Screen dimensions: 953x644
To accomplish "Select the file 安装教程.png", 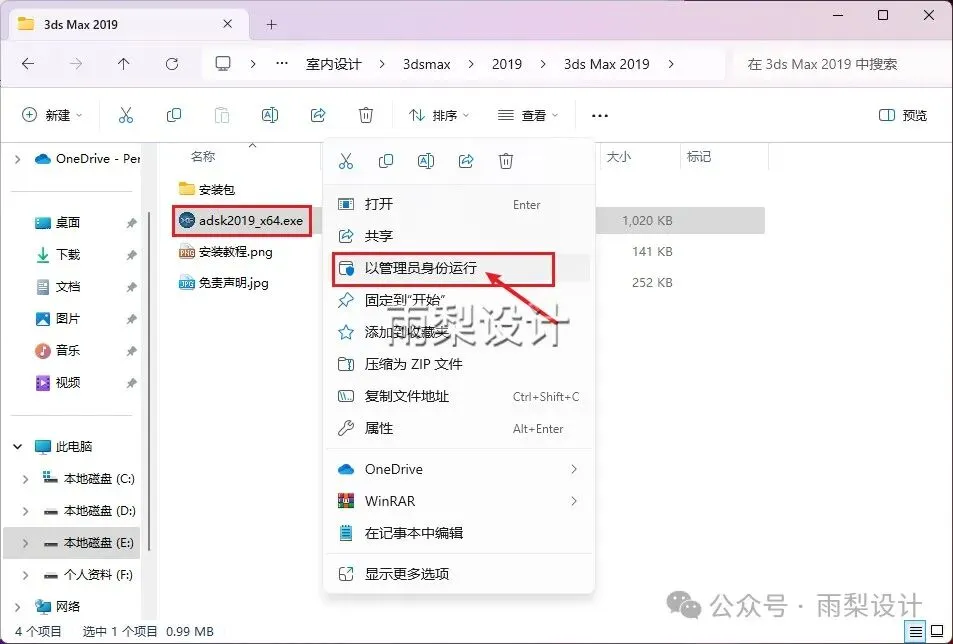I will point(225,252).
